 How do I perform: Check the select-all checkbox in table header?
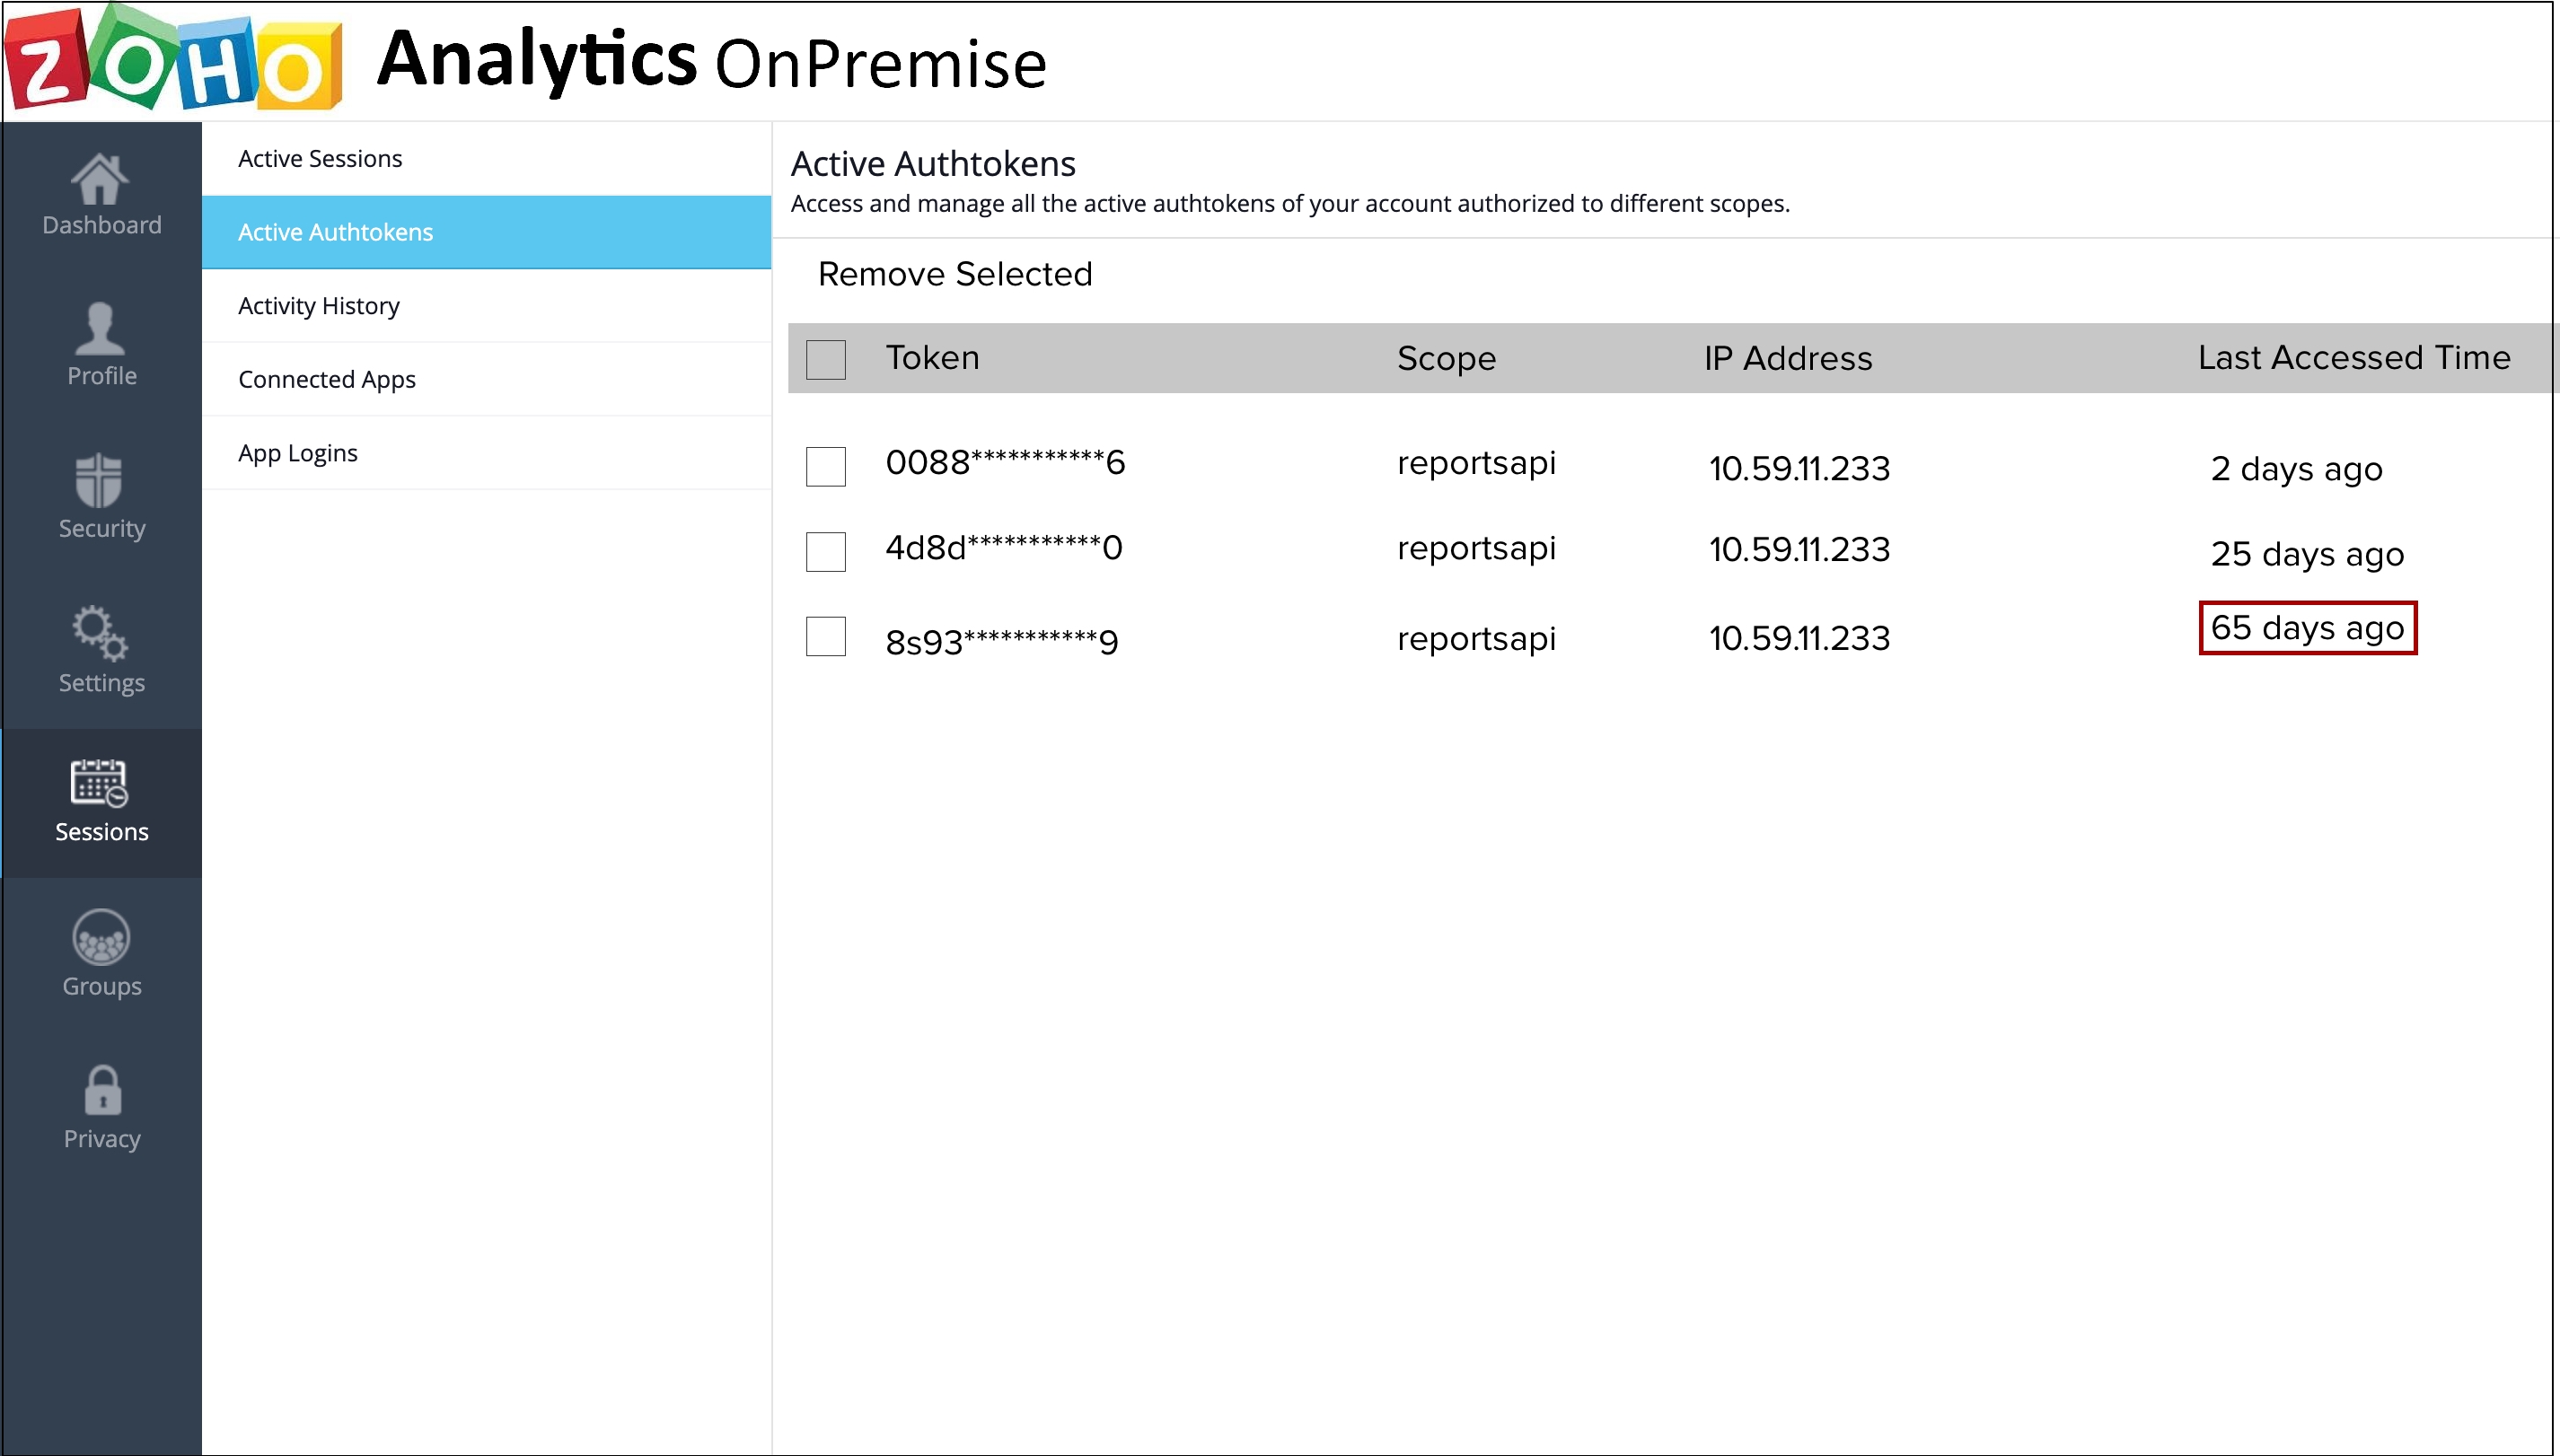(x=825, y=359)
